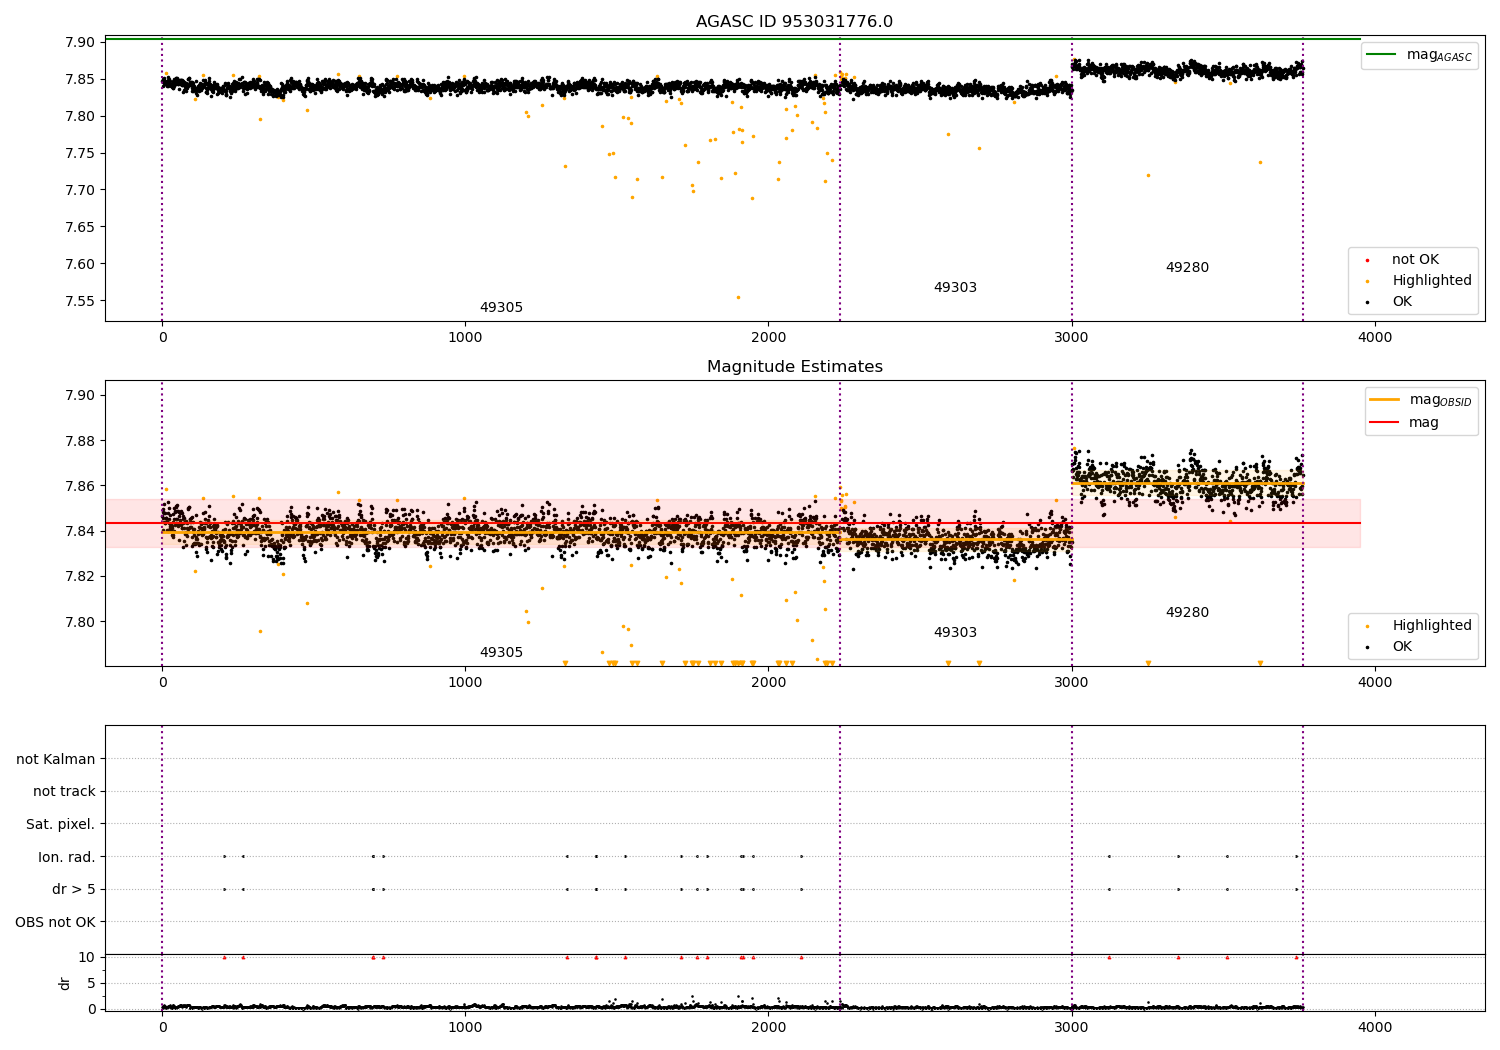Click OBSID label 49305 in the top plot
The width and height of the screenshot is (1500, 1050).
coord(501,308)
